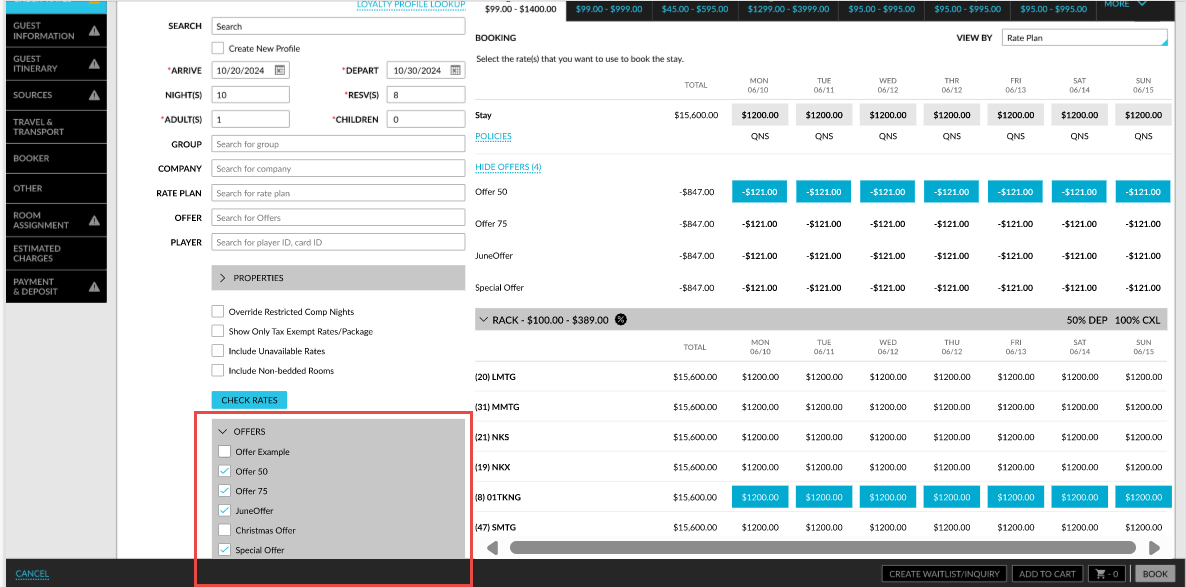Click warning icon beside Room Assignment

(95, 220)
